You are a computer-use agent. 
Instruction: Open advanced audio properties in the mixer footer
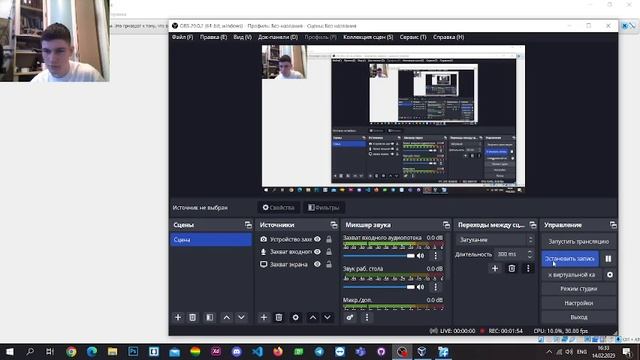[350, 317]
